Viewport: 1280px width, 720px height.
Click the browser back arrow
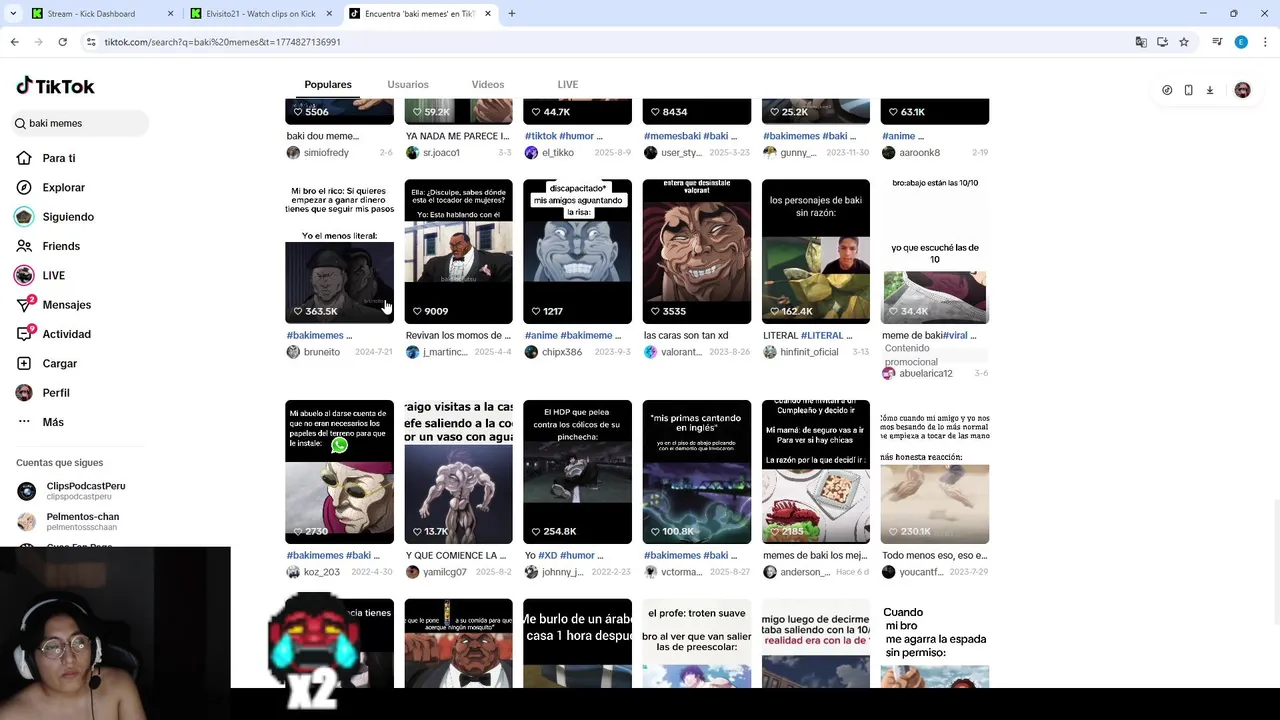[15, 42]
